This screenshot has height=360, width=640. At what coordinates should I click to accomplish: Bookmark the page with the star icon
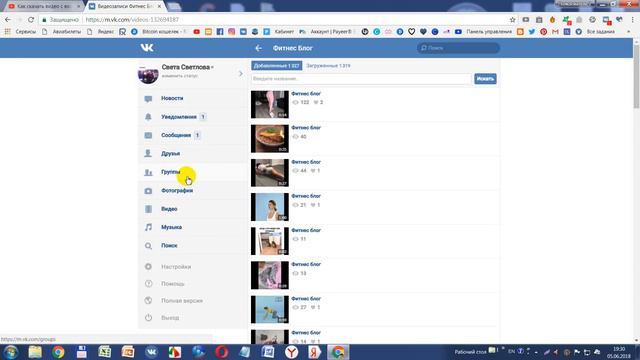point(513,20)
